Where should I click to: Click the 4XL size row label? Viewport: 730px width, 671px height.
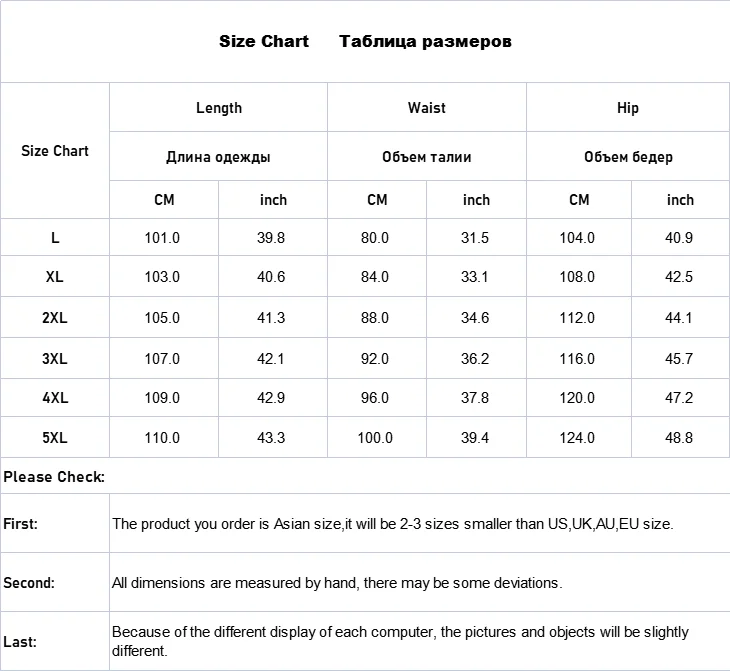point(55,398)
